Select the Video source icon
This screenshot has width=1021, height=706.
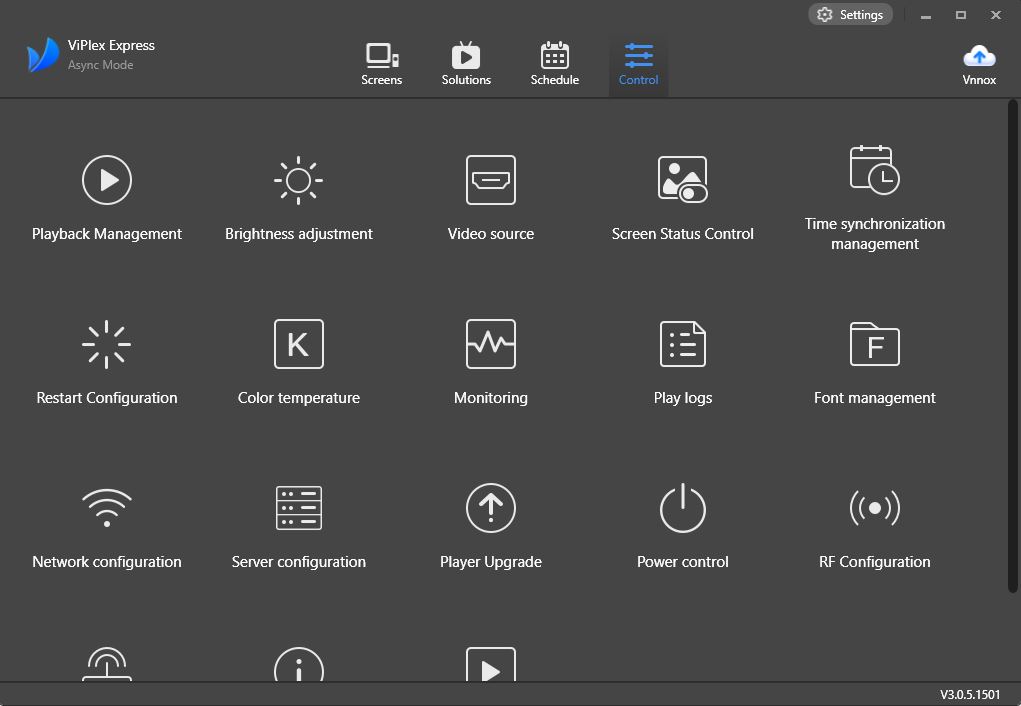coord(491,180)
